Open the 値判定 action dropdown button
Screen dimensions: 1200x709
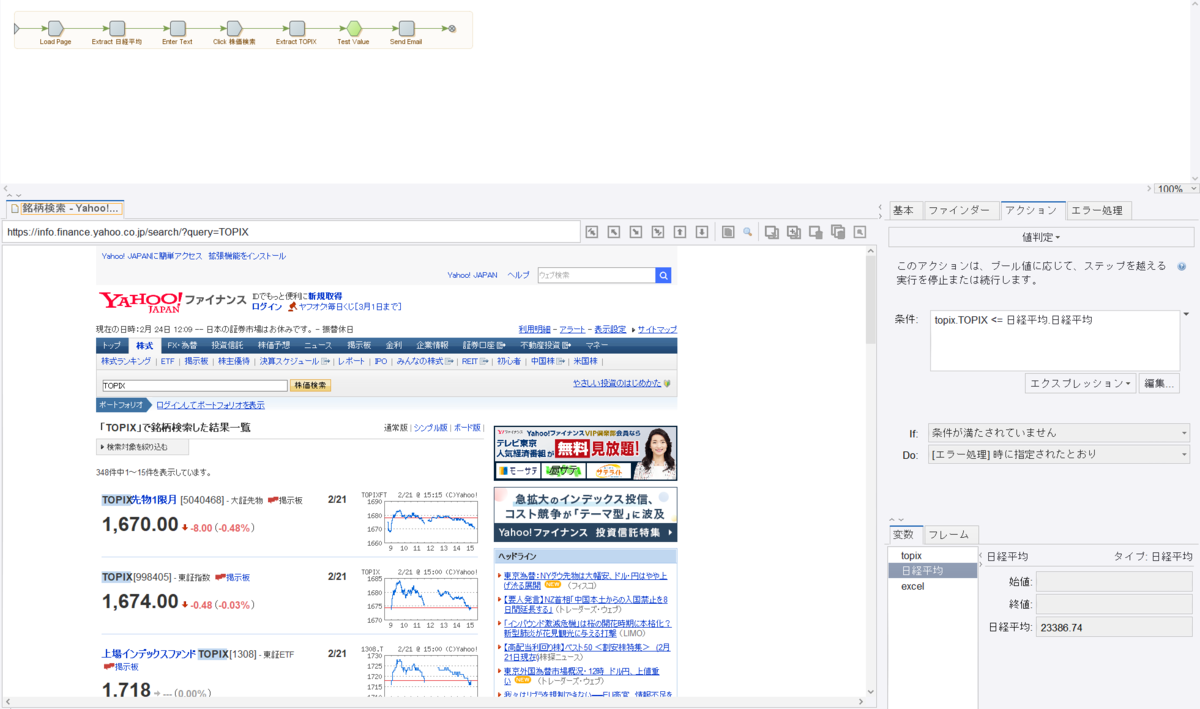click(x=1041, y=237)
